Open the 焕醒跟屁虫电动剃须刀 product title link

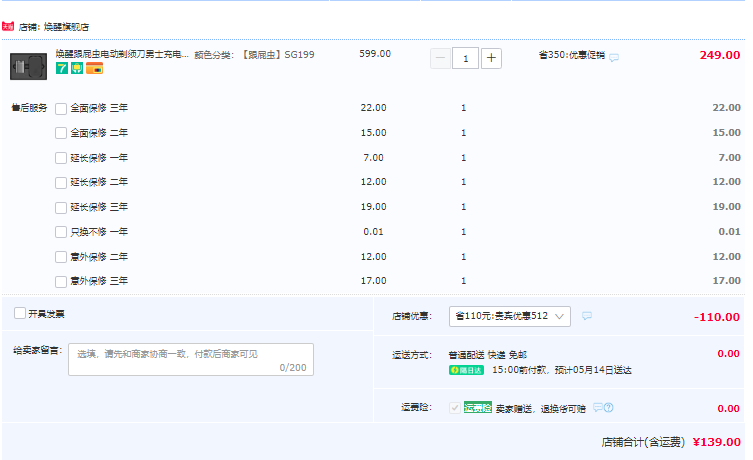click(x=122, y=54)
